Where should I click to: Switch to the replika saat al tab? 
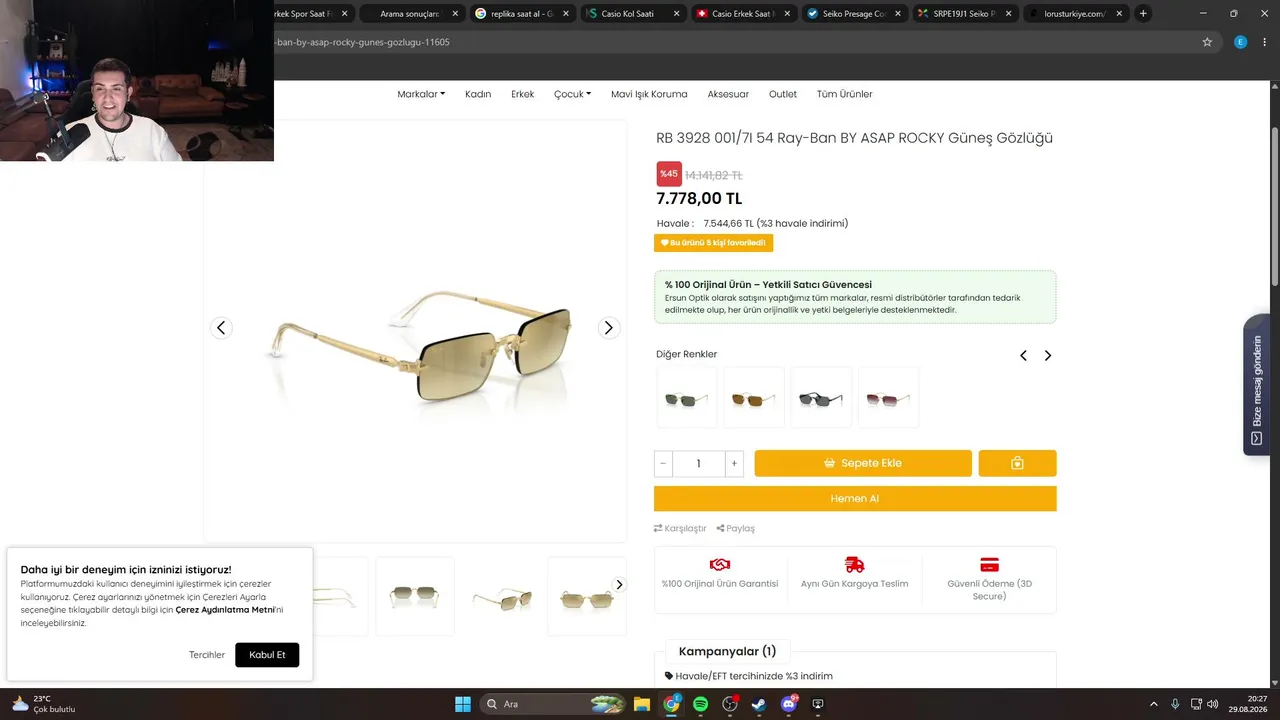521,14
